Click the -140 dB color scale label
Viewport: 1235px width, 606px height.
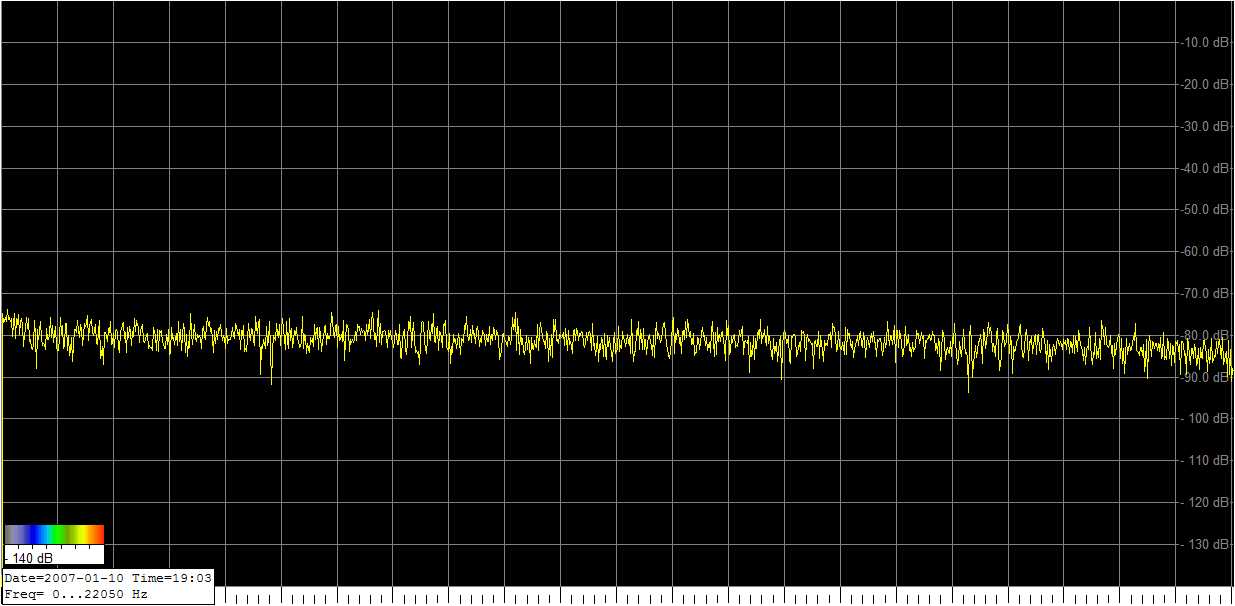click(30, 558)
